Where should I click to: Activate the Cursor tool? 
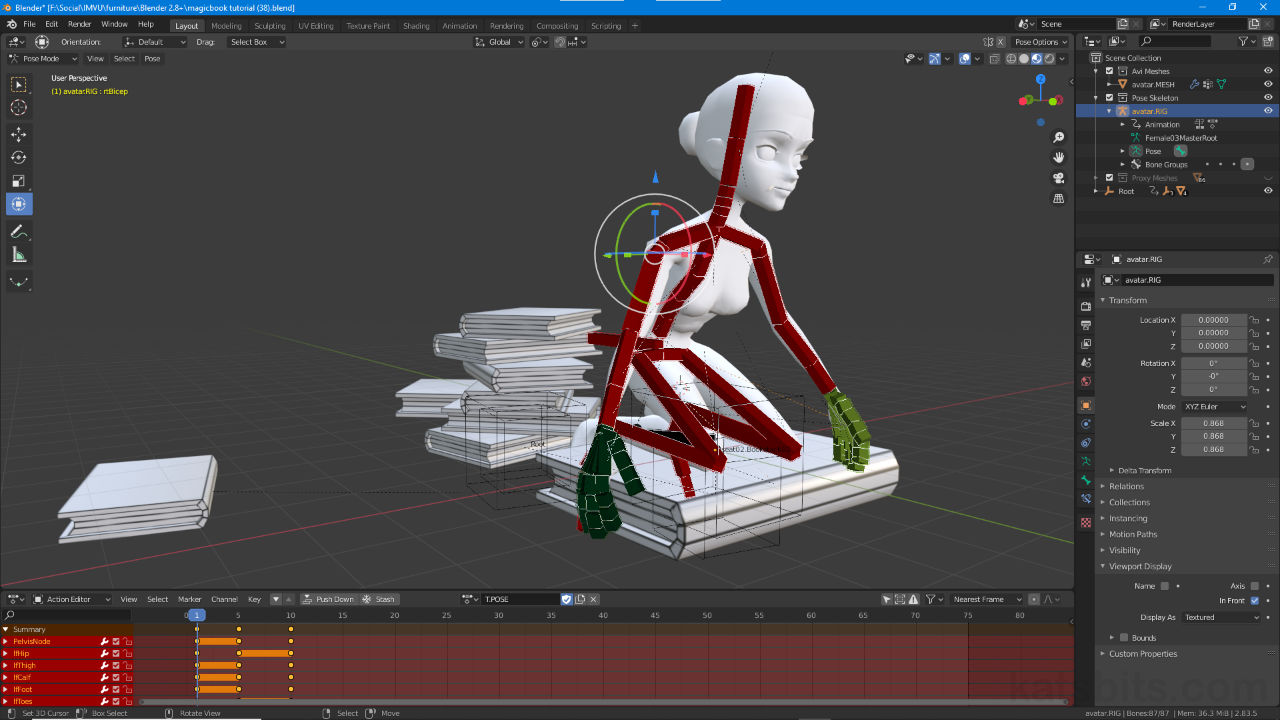[x=19, y=107]
